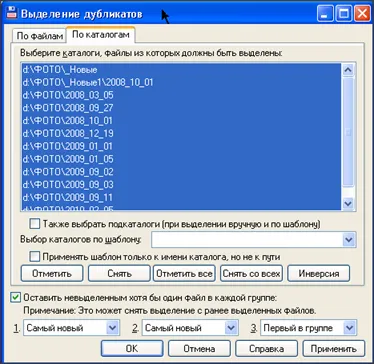Viewport: 374px width, 364px height.
Task: Click the Отметить button
Action: pyautogui.click(x=52, y=274)
